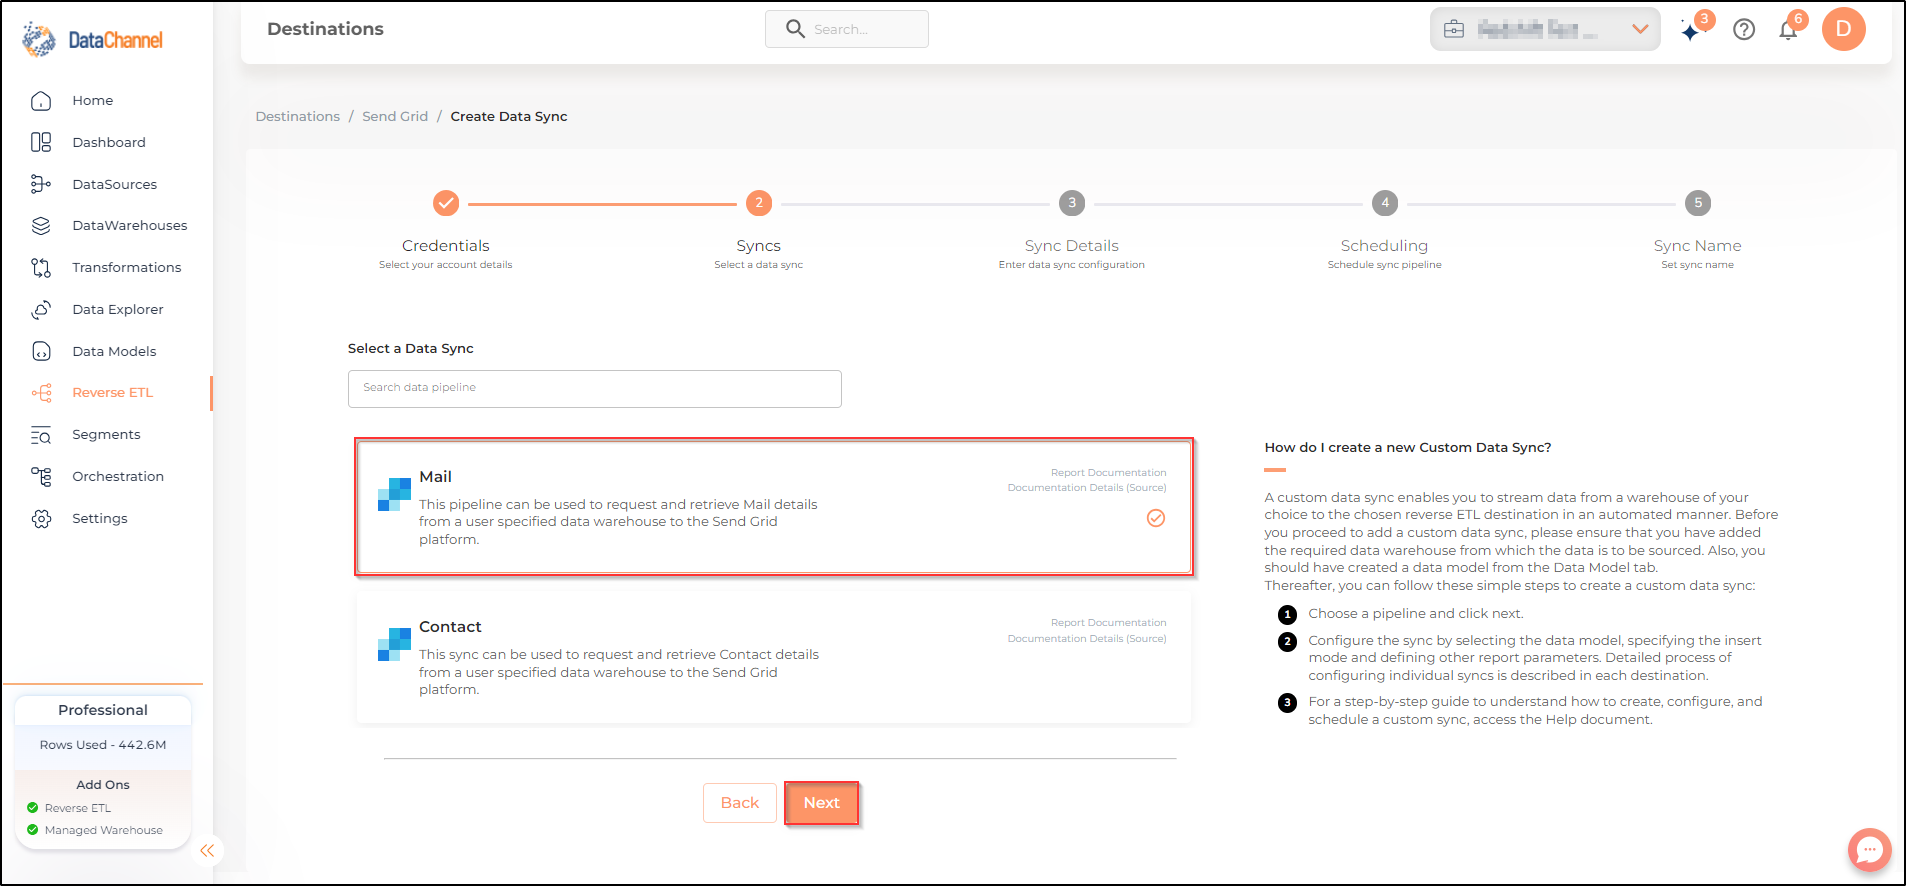Click step 2 Syncs indicator
Viewport: 1906px width, 886px height.
[759, 203]
